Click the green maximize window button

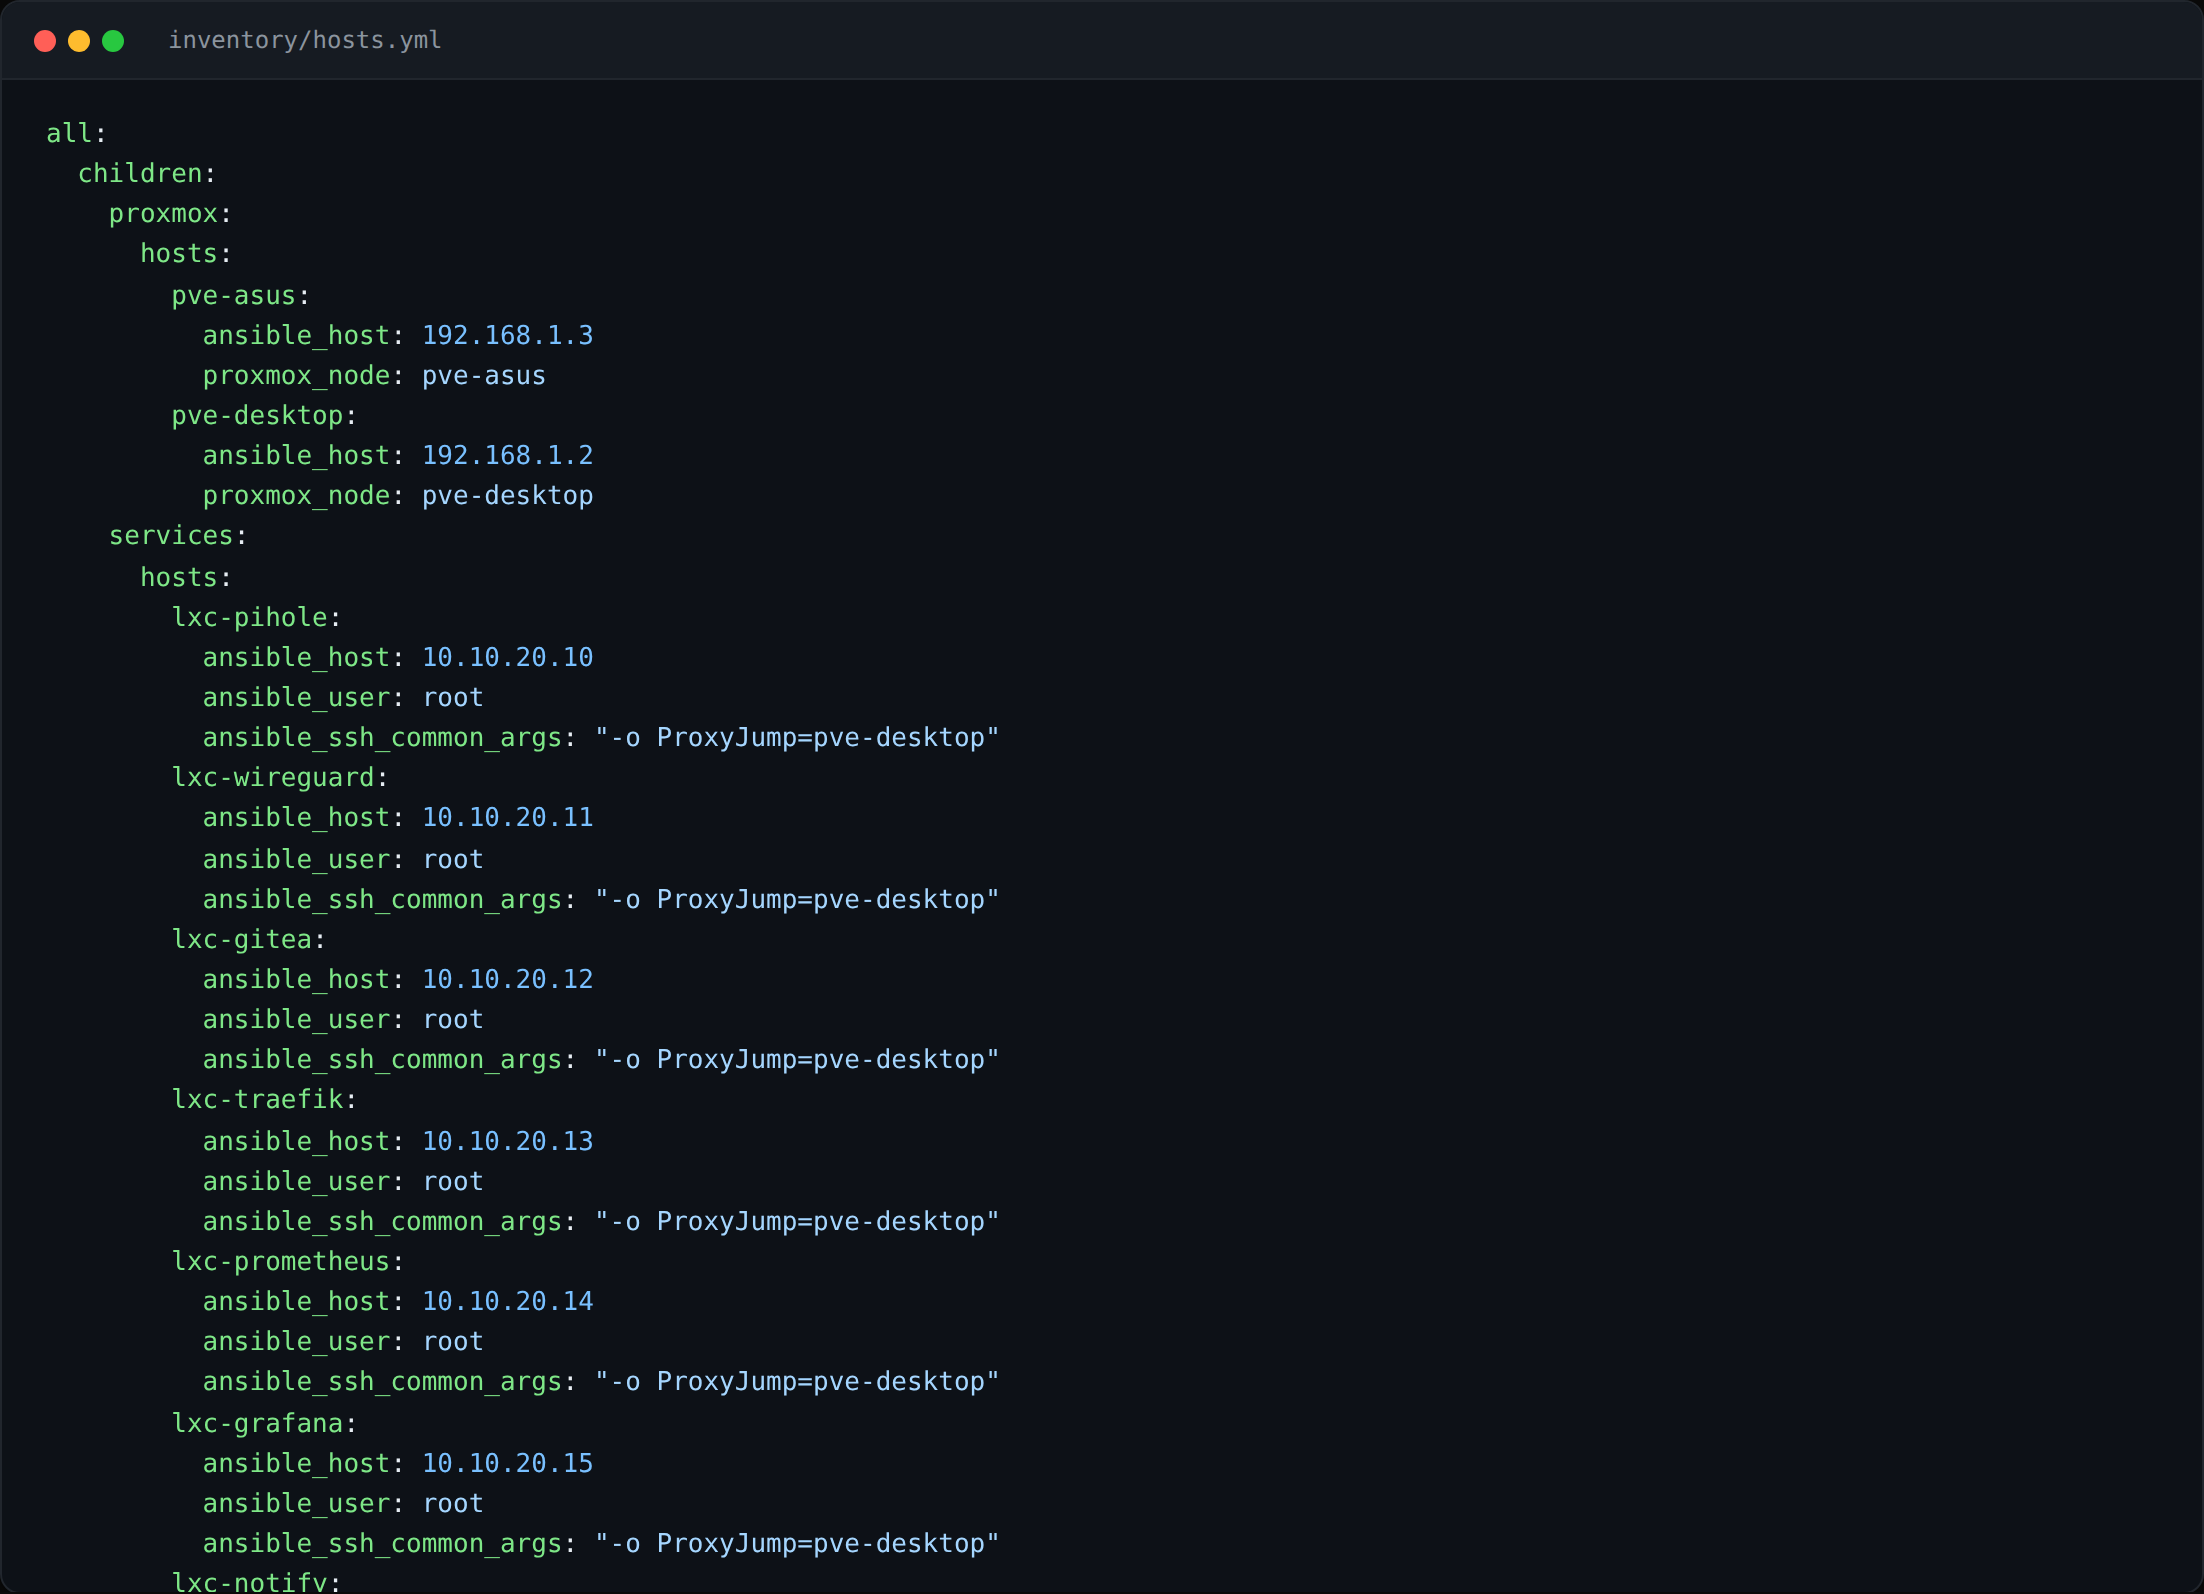(113, 41)
